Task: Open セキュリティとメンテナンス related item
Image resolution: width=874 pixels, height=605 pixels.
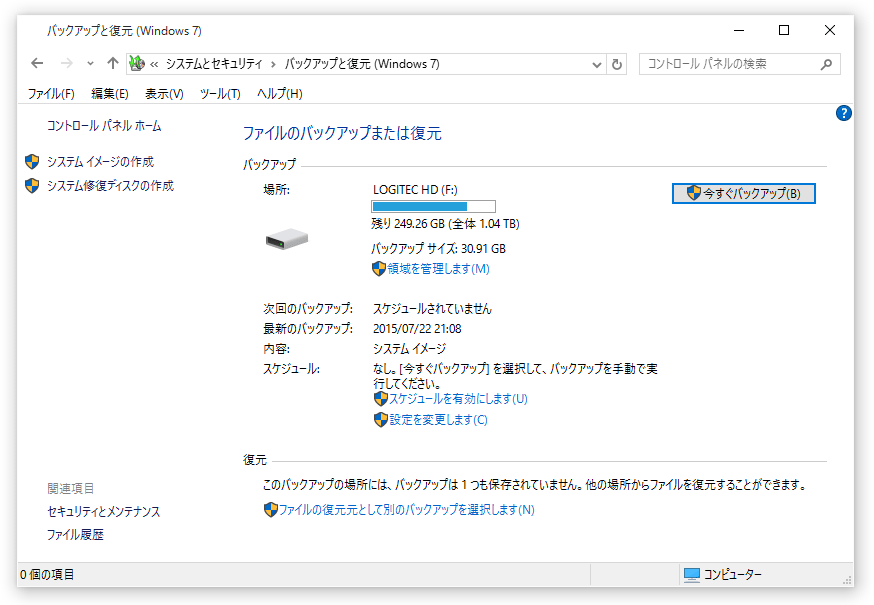Action: (x=104, y=511)
